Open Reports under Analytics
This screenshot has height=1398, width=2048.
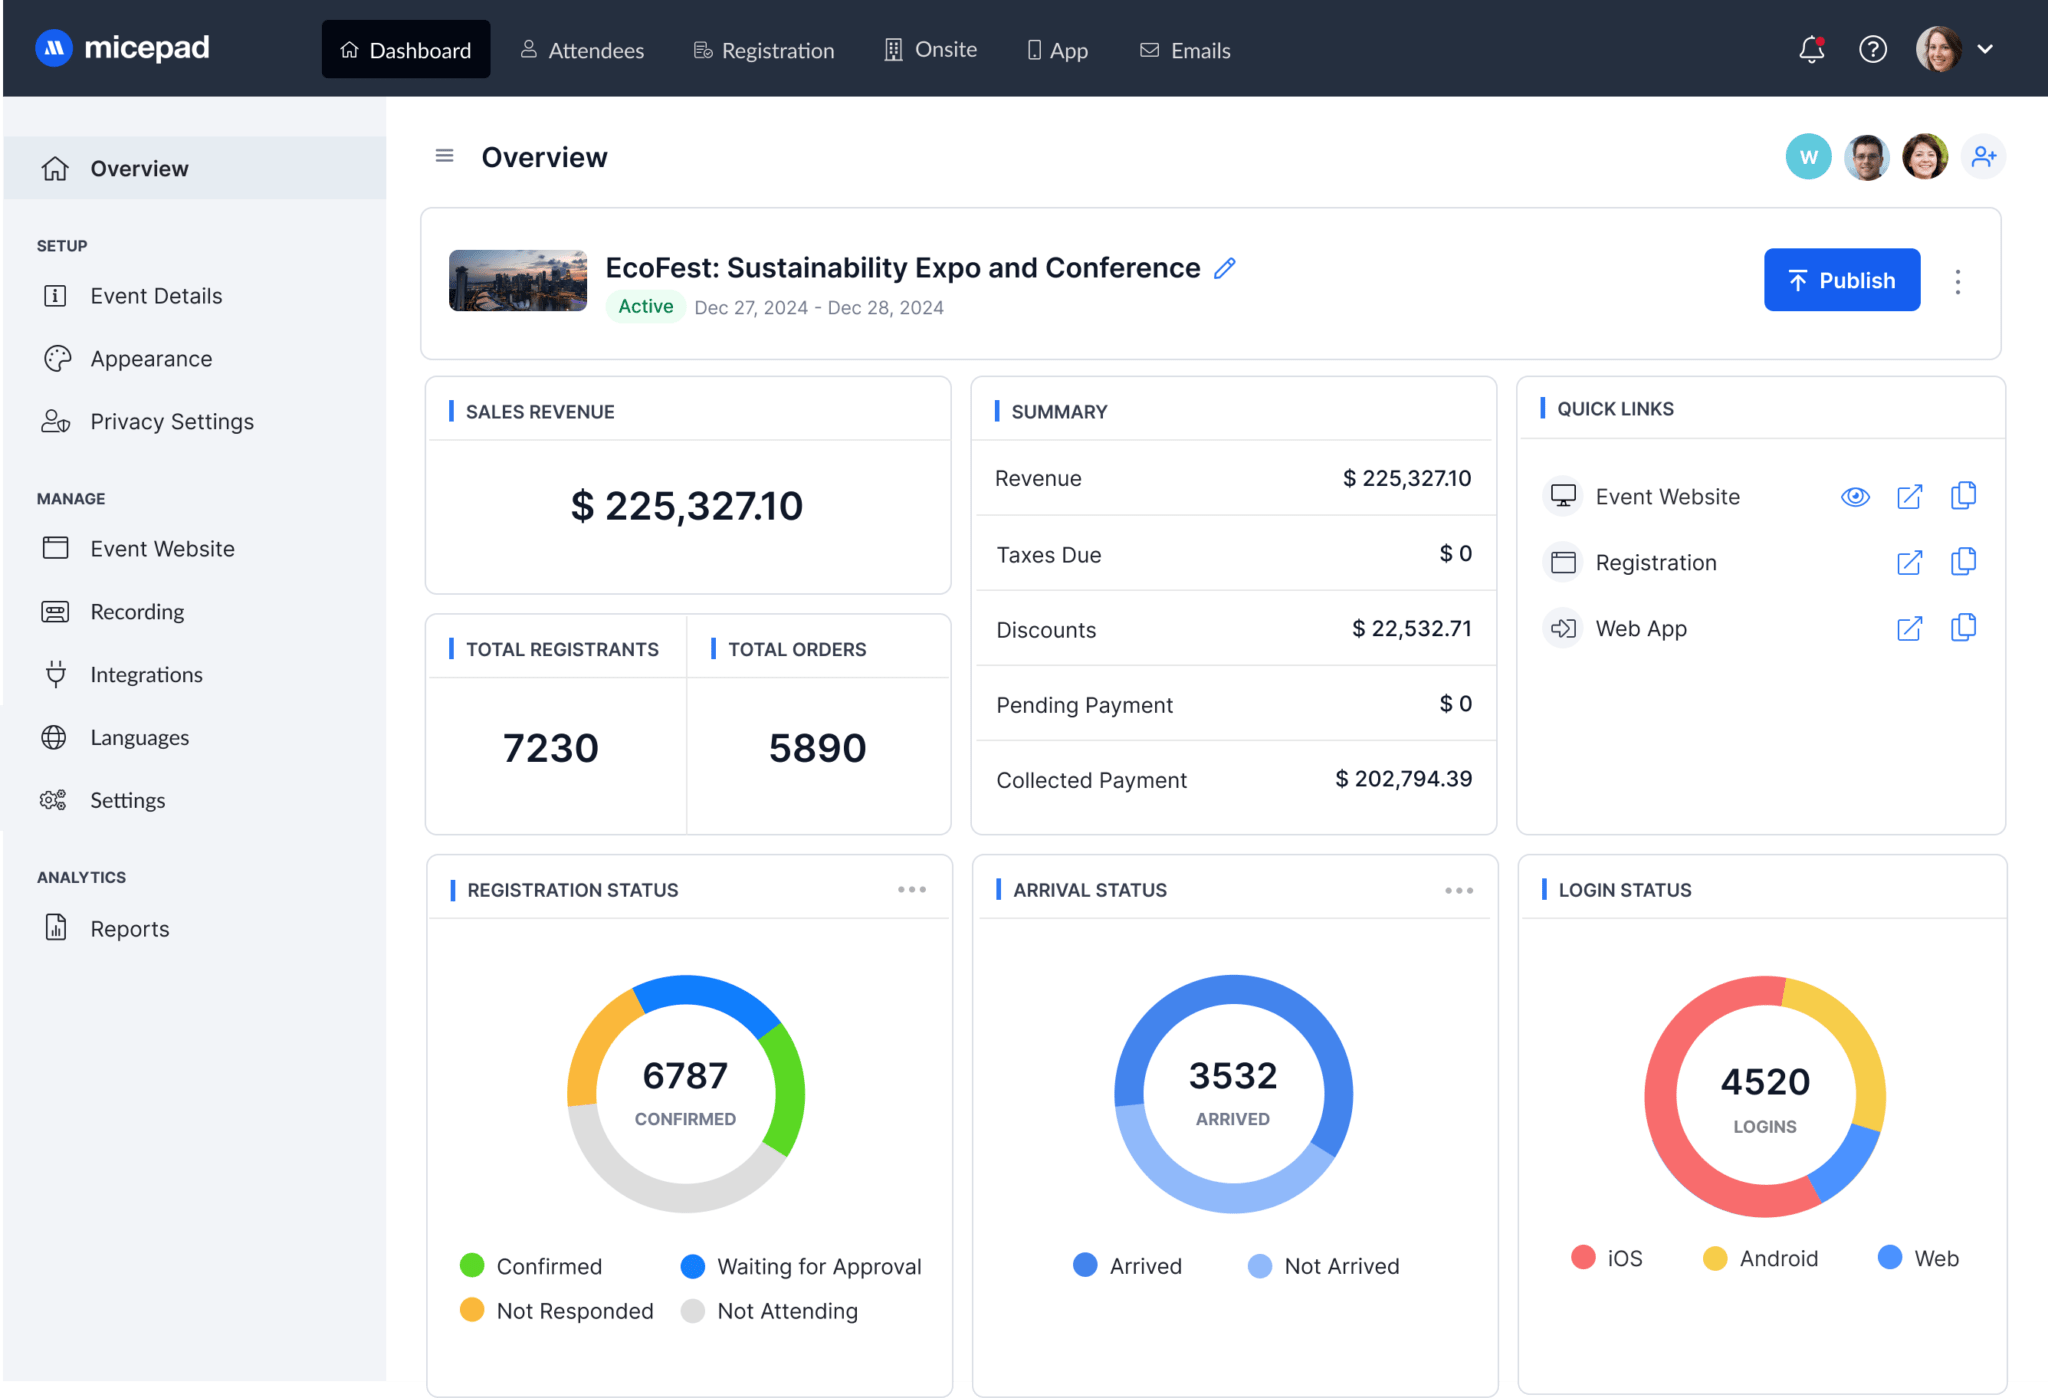click(x=129, y=928)
